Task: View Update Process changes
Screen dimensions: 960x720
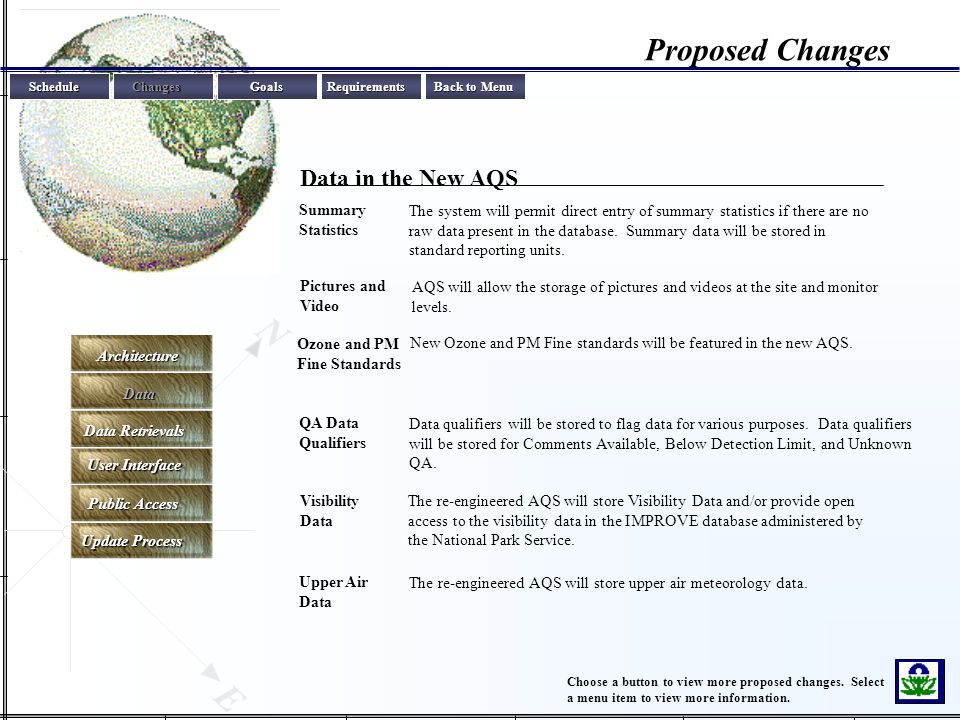Action: tap(141, 541)
